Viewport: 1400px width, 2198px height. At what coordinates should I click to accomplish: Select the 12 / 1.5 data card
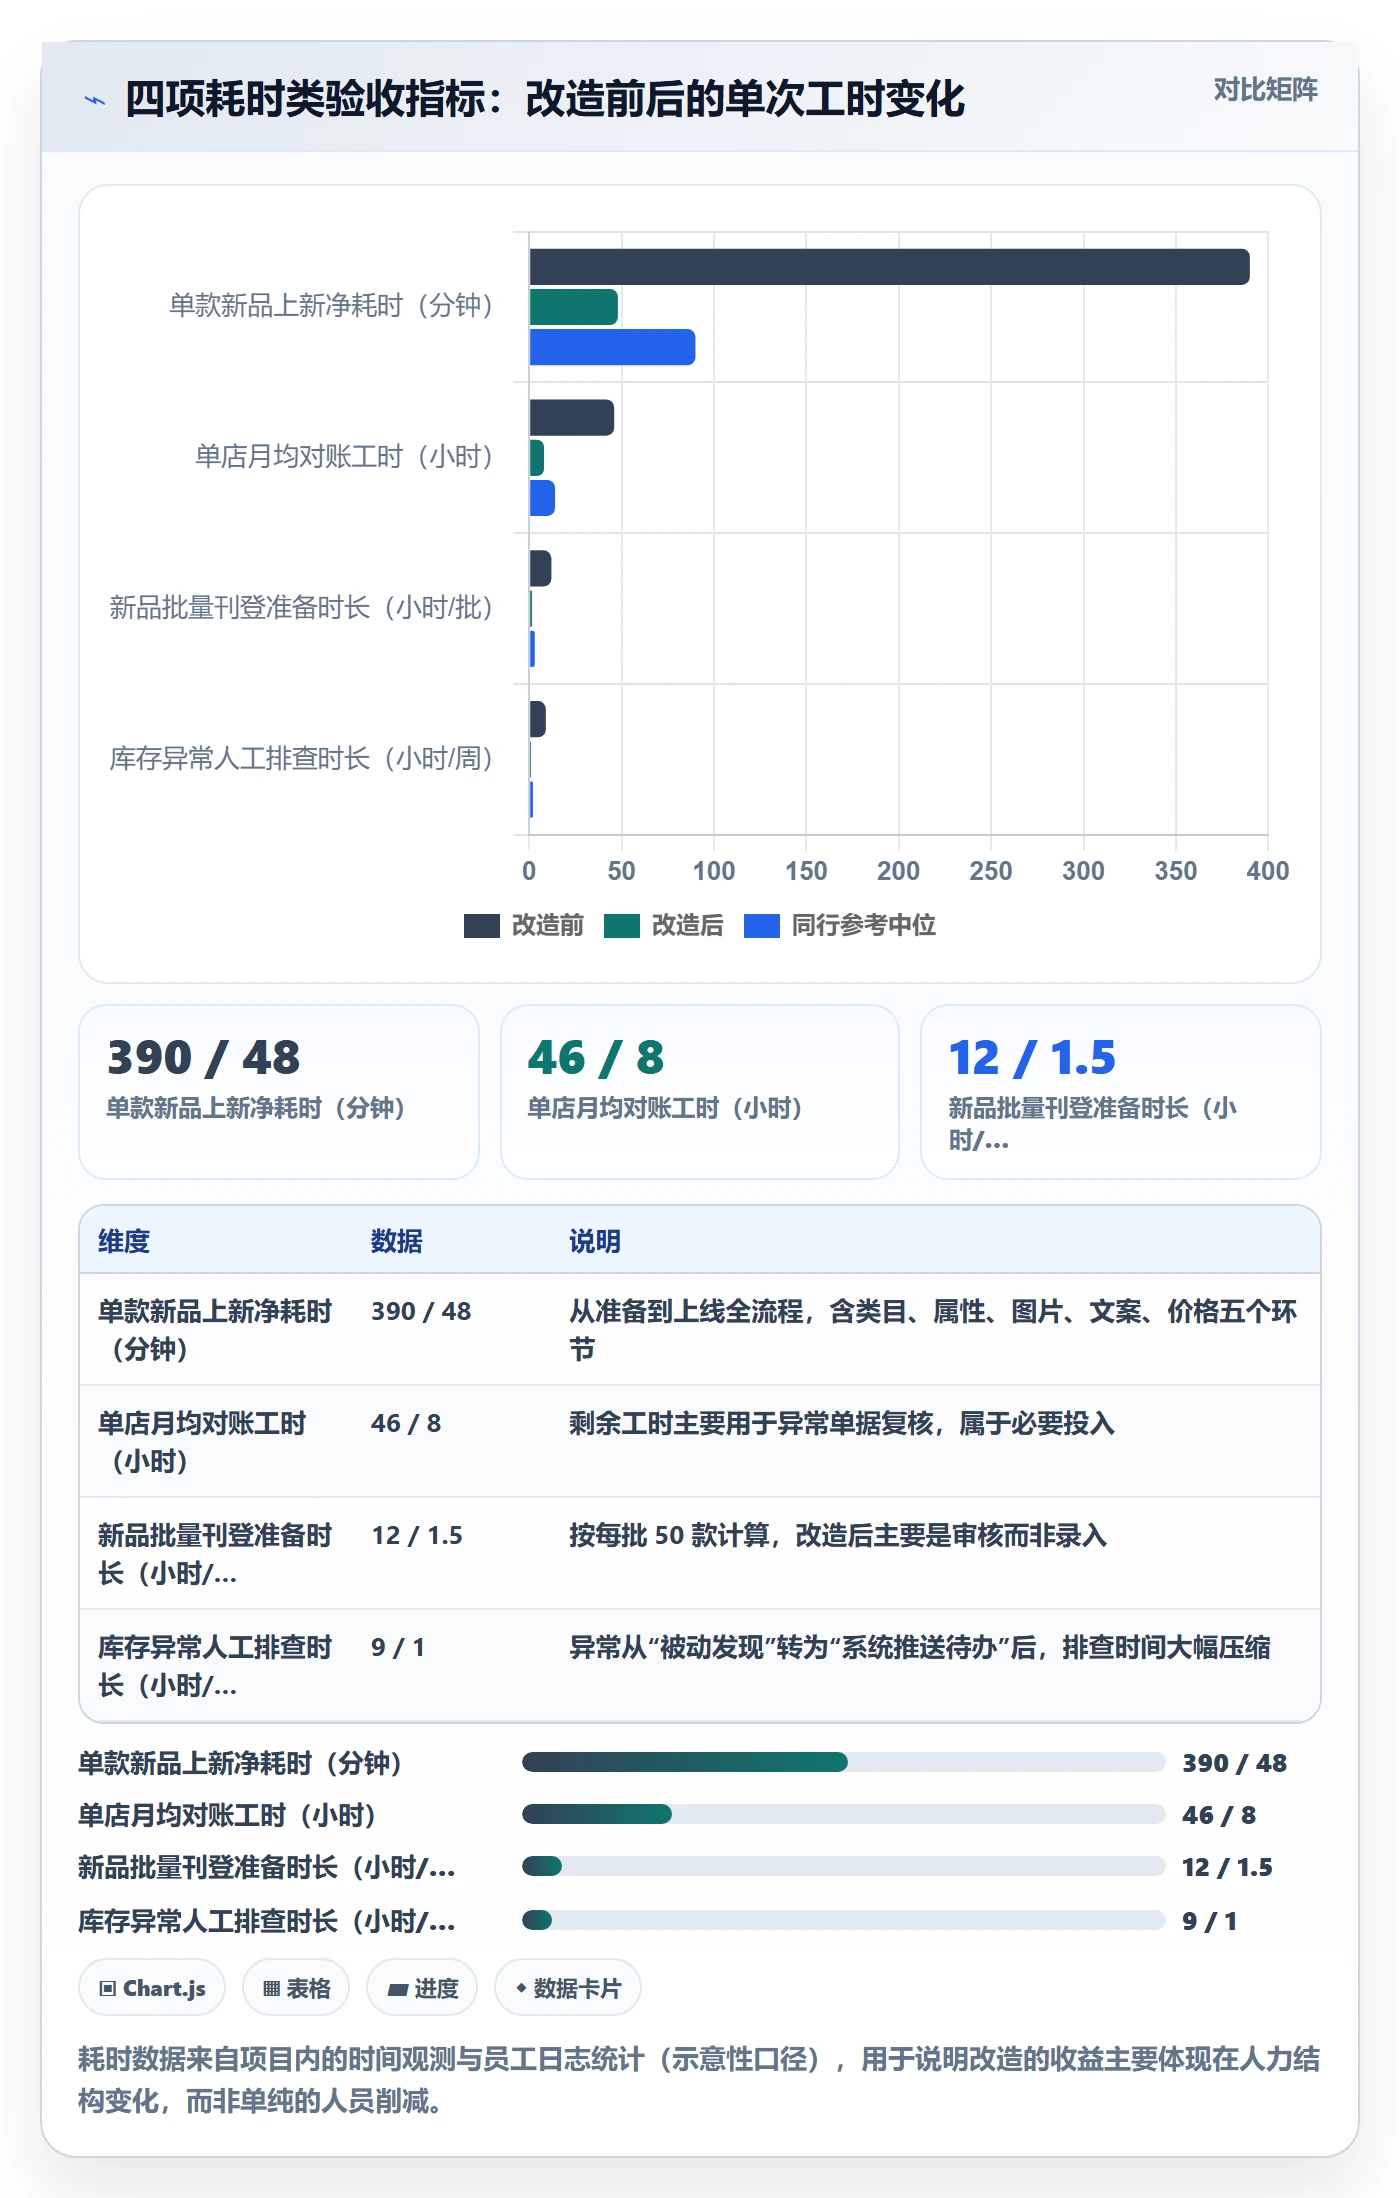[x=1121, y=1092]
